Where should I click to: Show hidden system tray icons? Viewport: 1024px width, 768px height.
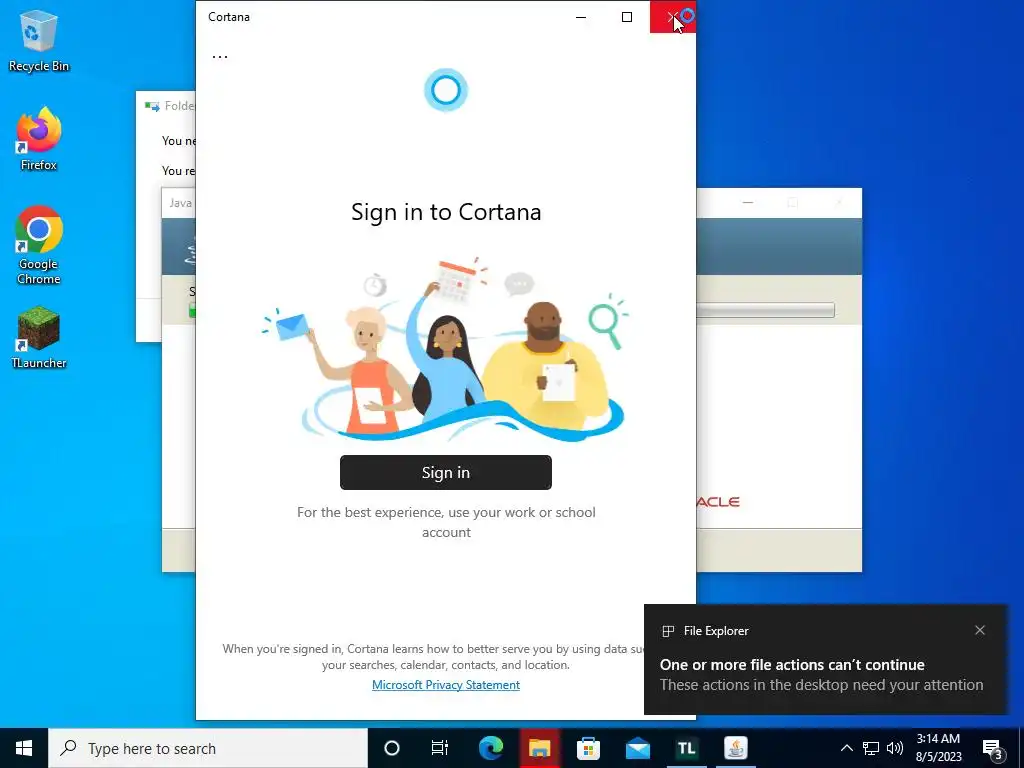[x=846, y=748]
